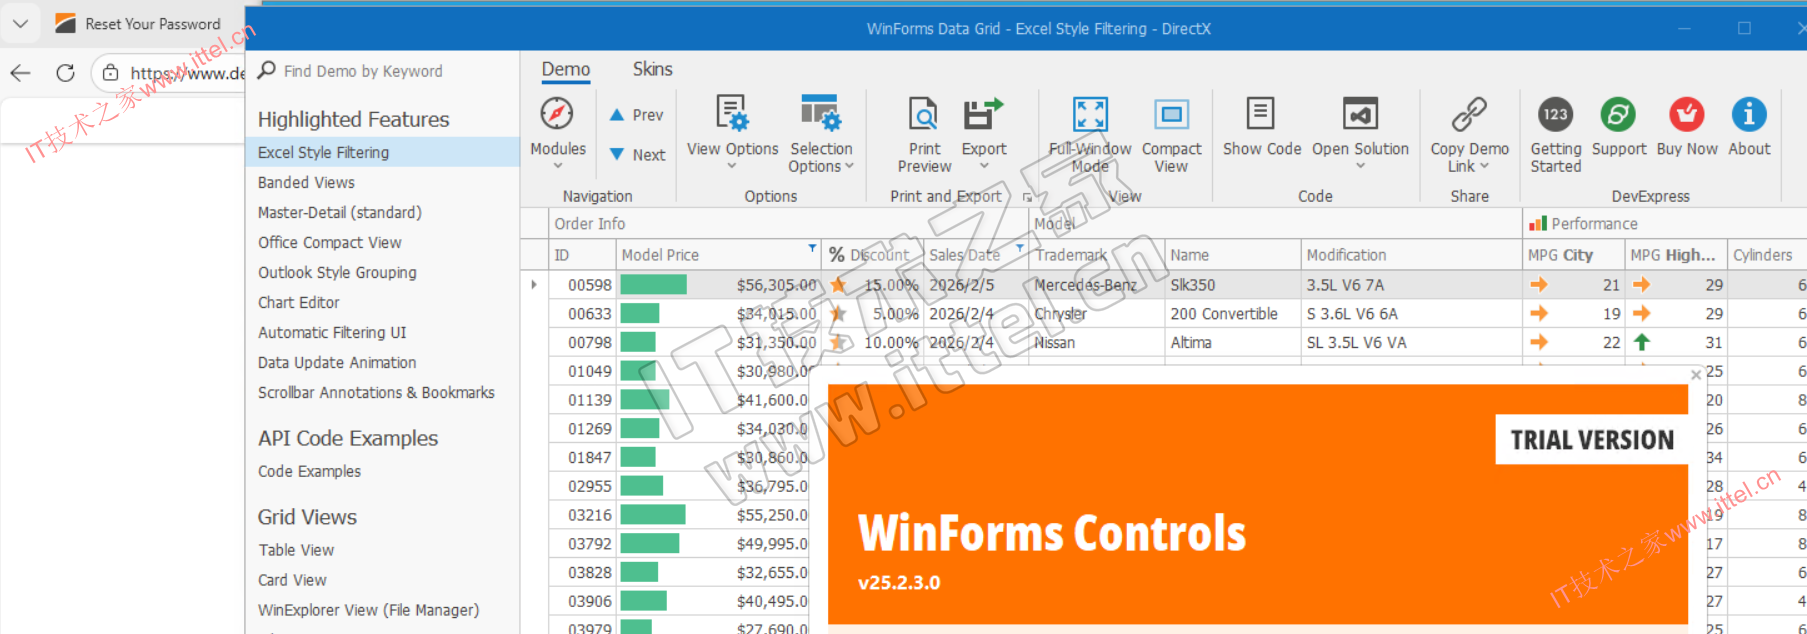This screenshot has width=1807, height=634.
Task: Open the View Options dropdown
Action: (732, 150)
